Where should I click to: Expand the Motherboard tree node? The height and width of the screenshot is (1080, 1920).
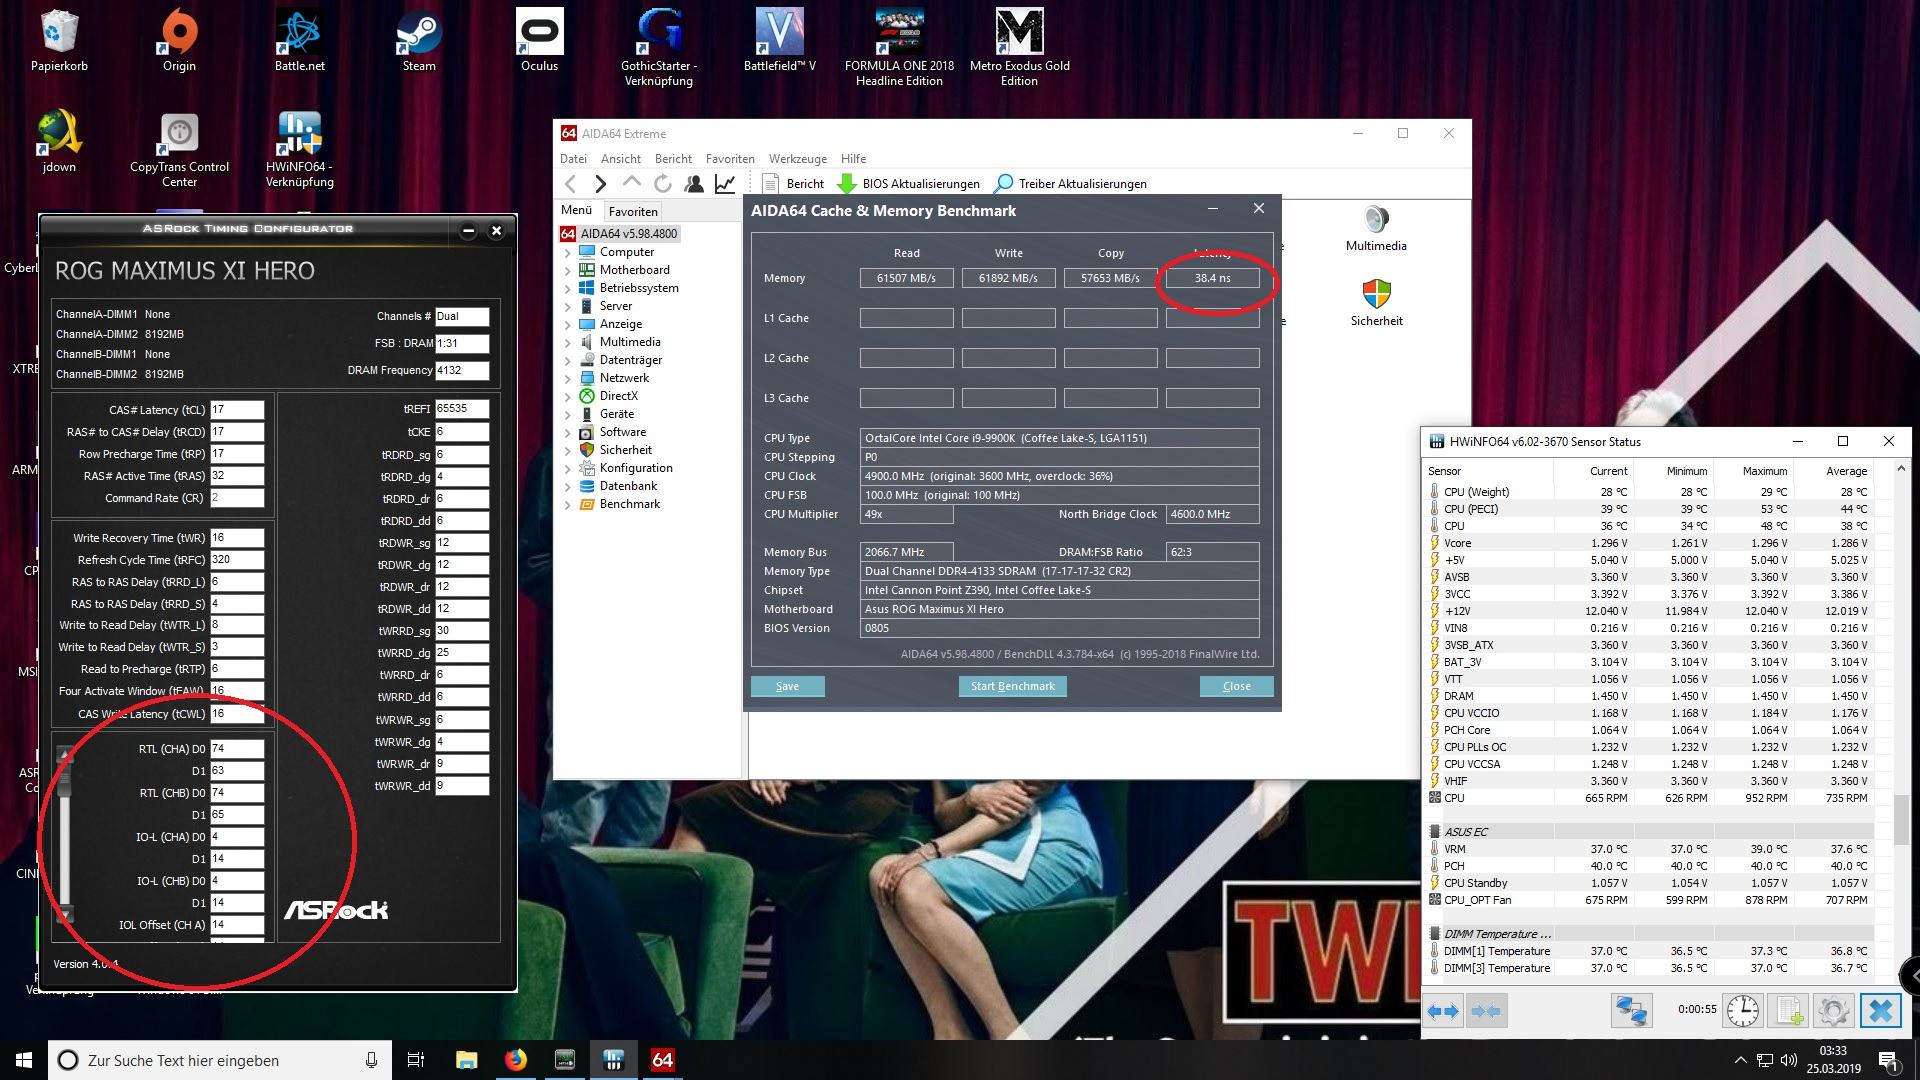(568, 270)
